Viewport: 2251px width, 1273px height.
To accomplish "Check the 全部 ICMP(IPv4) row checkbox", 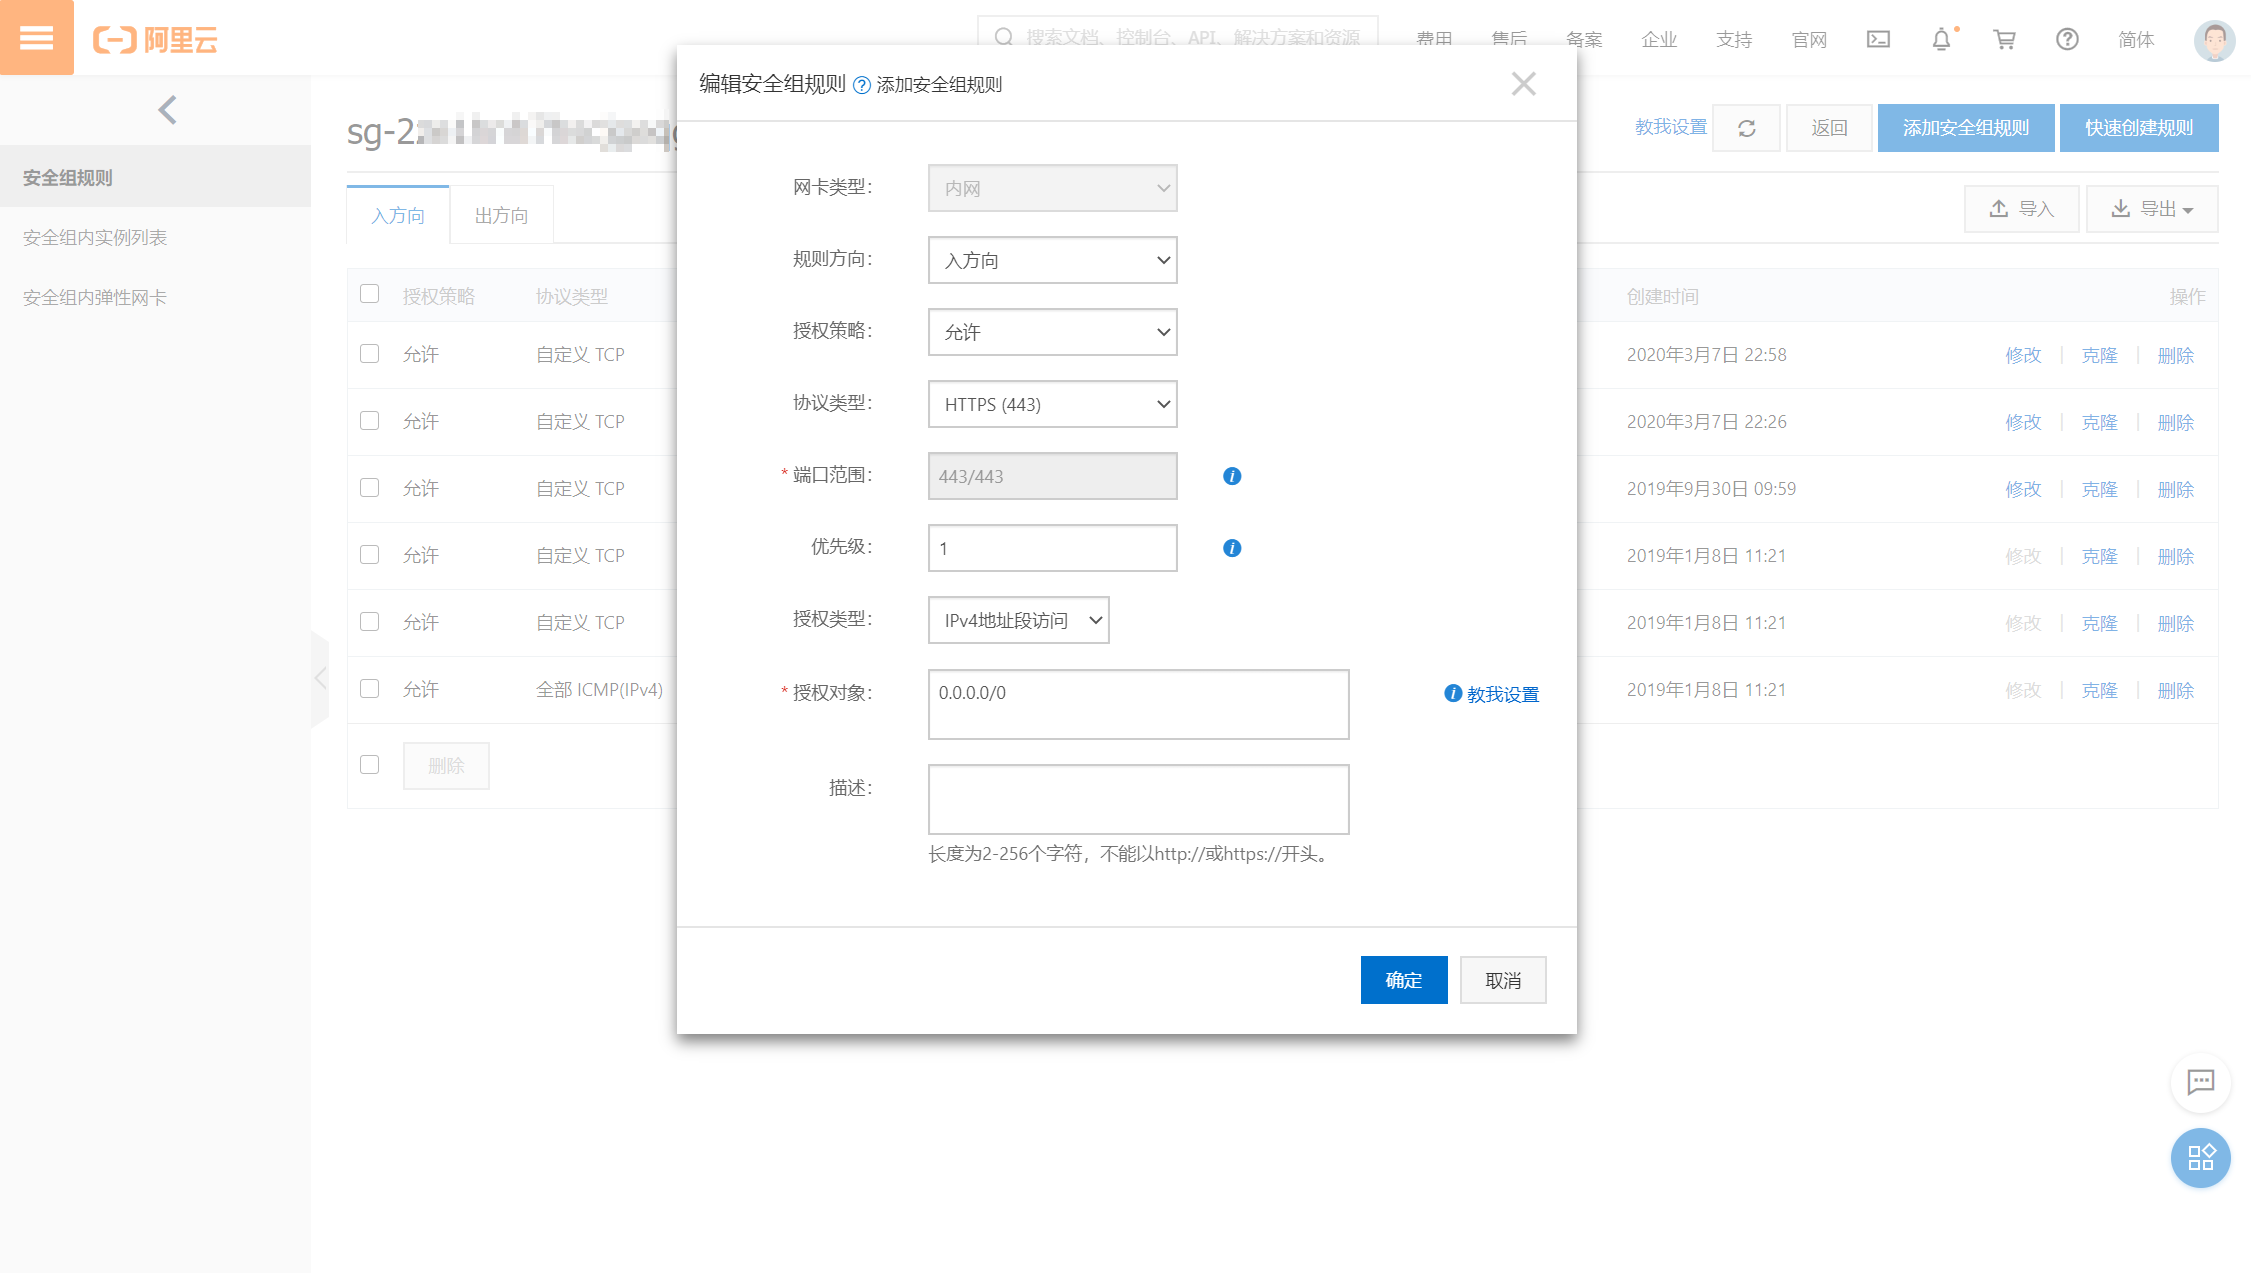I will point(370,689).
